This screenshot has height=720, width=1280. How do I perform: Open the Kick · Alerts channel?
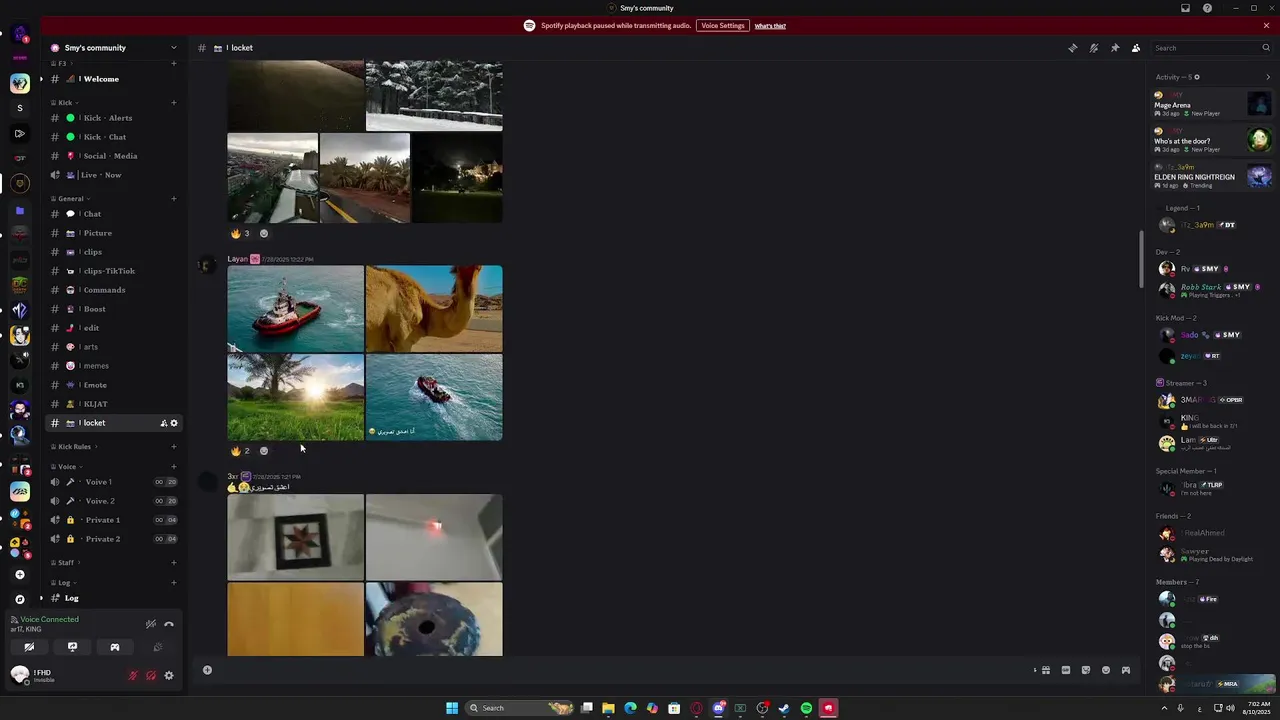point(113,118)
